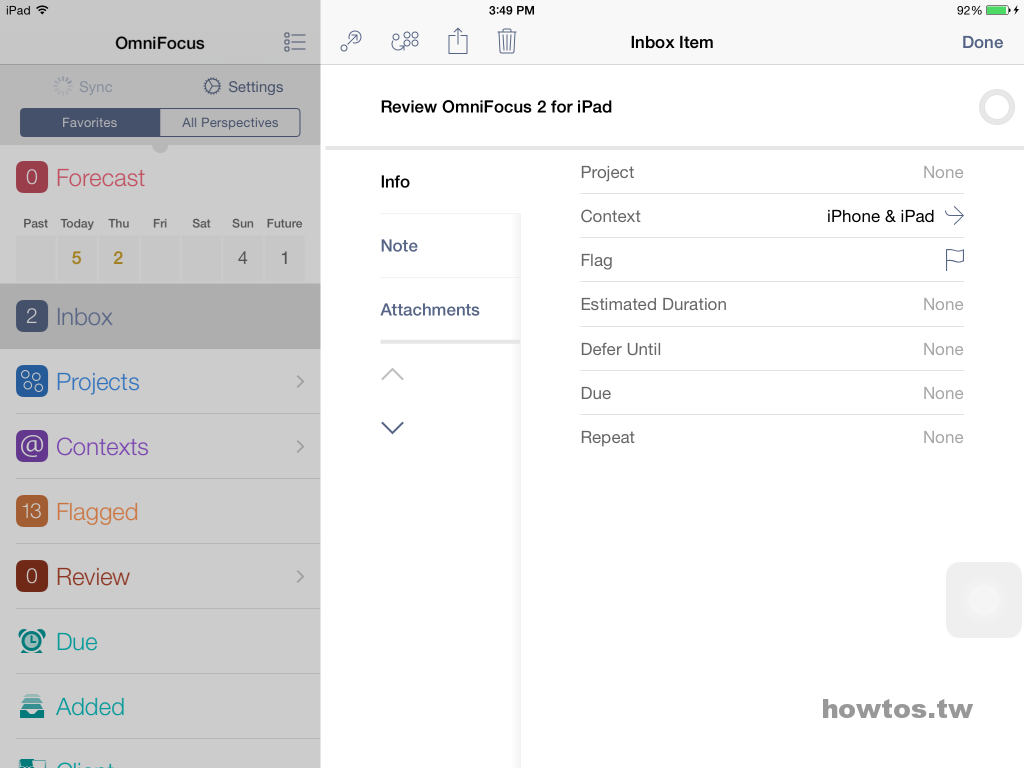The height and width of the screenshot is (768, 1024).
Task: Open the share sheet icon
Action: (x=458, y=41)
